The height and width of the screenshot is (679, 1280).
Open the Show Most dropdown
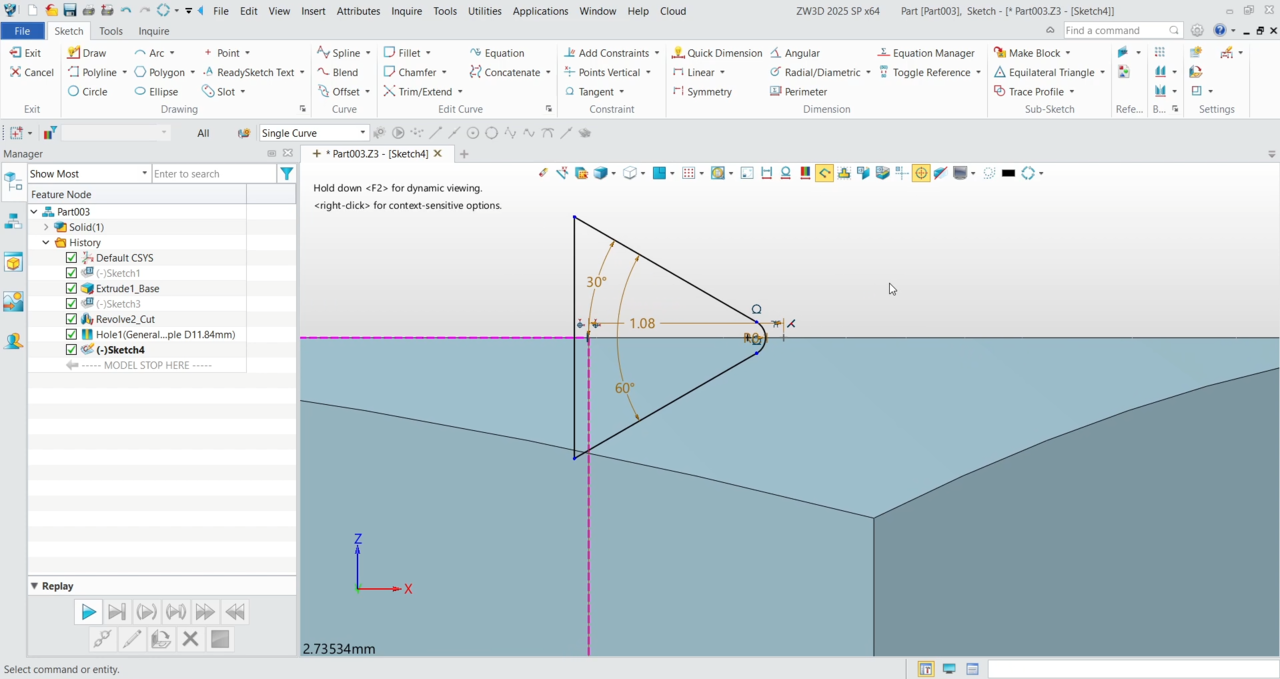click(x=88, y=174)
